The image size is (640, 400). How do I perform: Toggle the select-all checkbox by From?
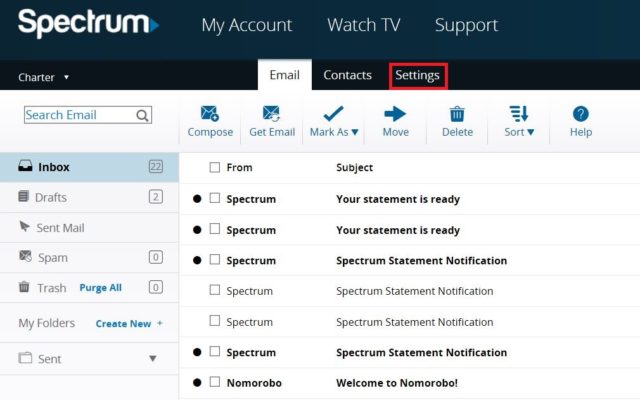215,167
